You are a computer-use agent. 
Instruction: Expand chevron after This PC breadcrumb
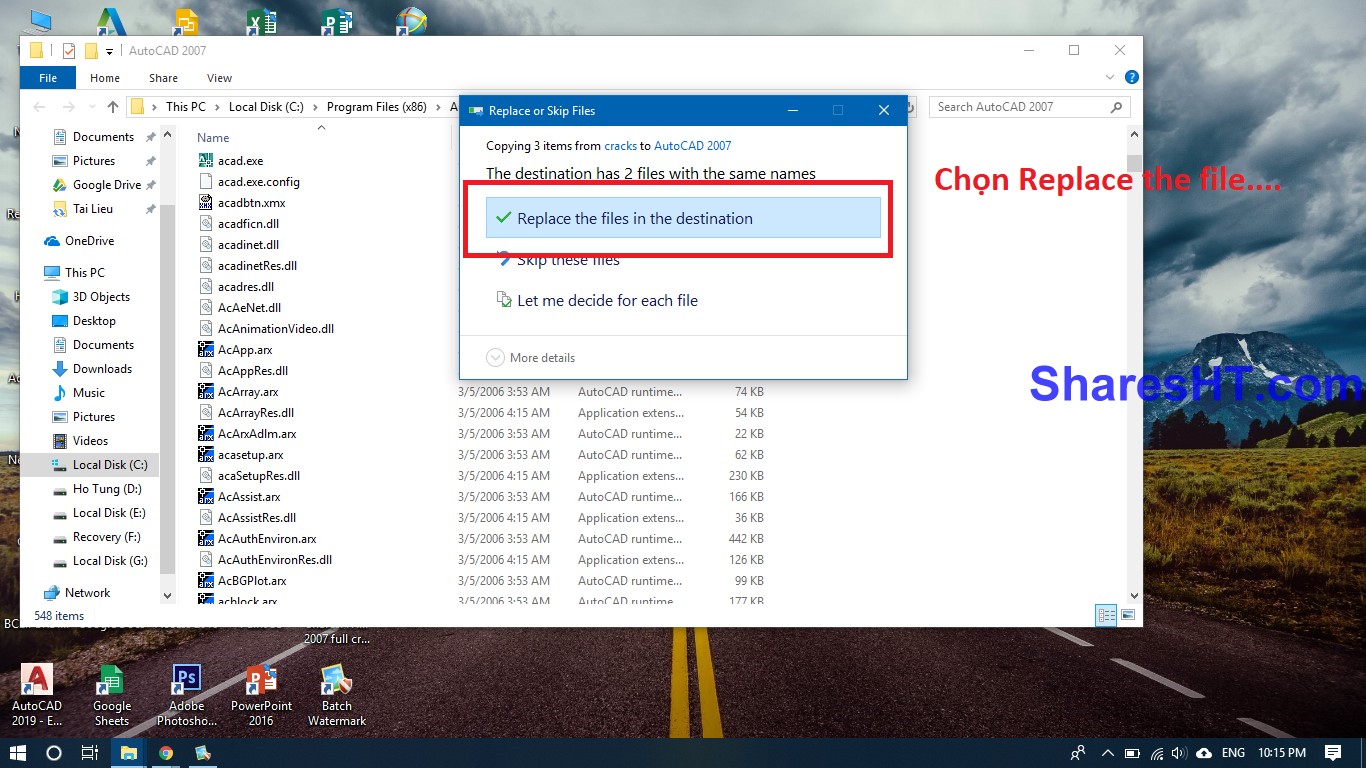tap(217, 107)
